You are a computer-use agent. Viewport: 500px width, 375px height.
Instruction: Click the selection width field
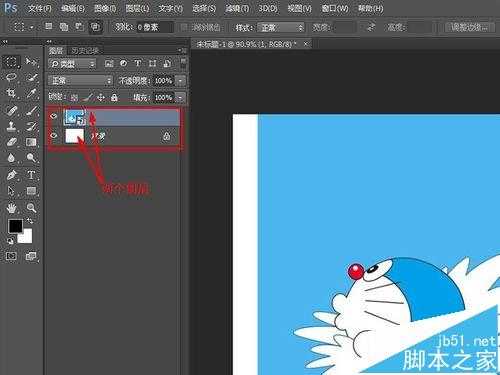coord(345,27)
